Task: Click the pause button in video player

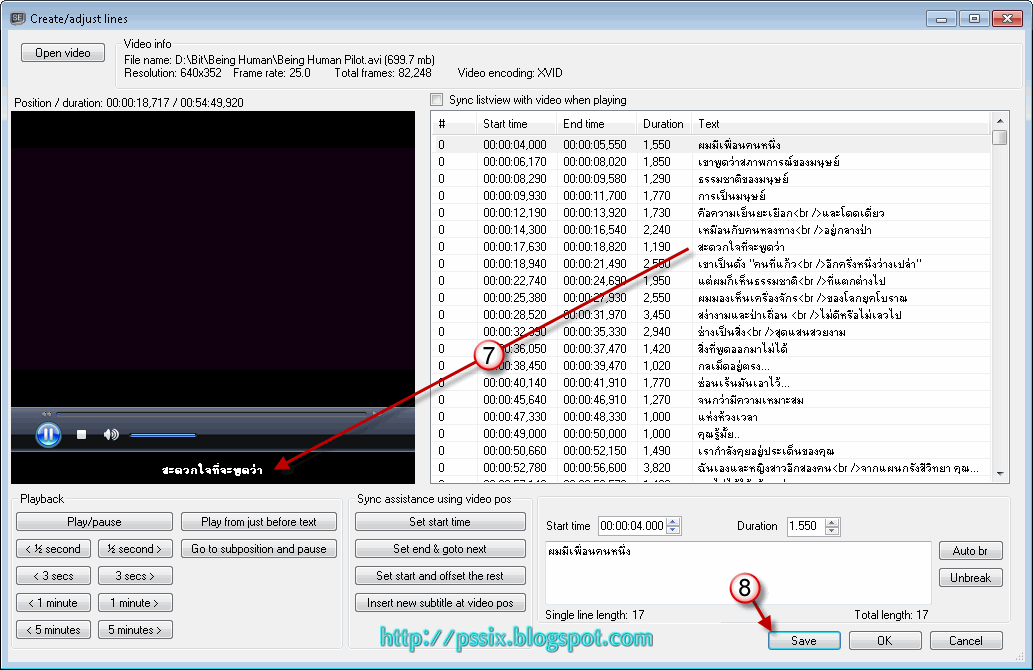Action: tap(48, 435)
